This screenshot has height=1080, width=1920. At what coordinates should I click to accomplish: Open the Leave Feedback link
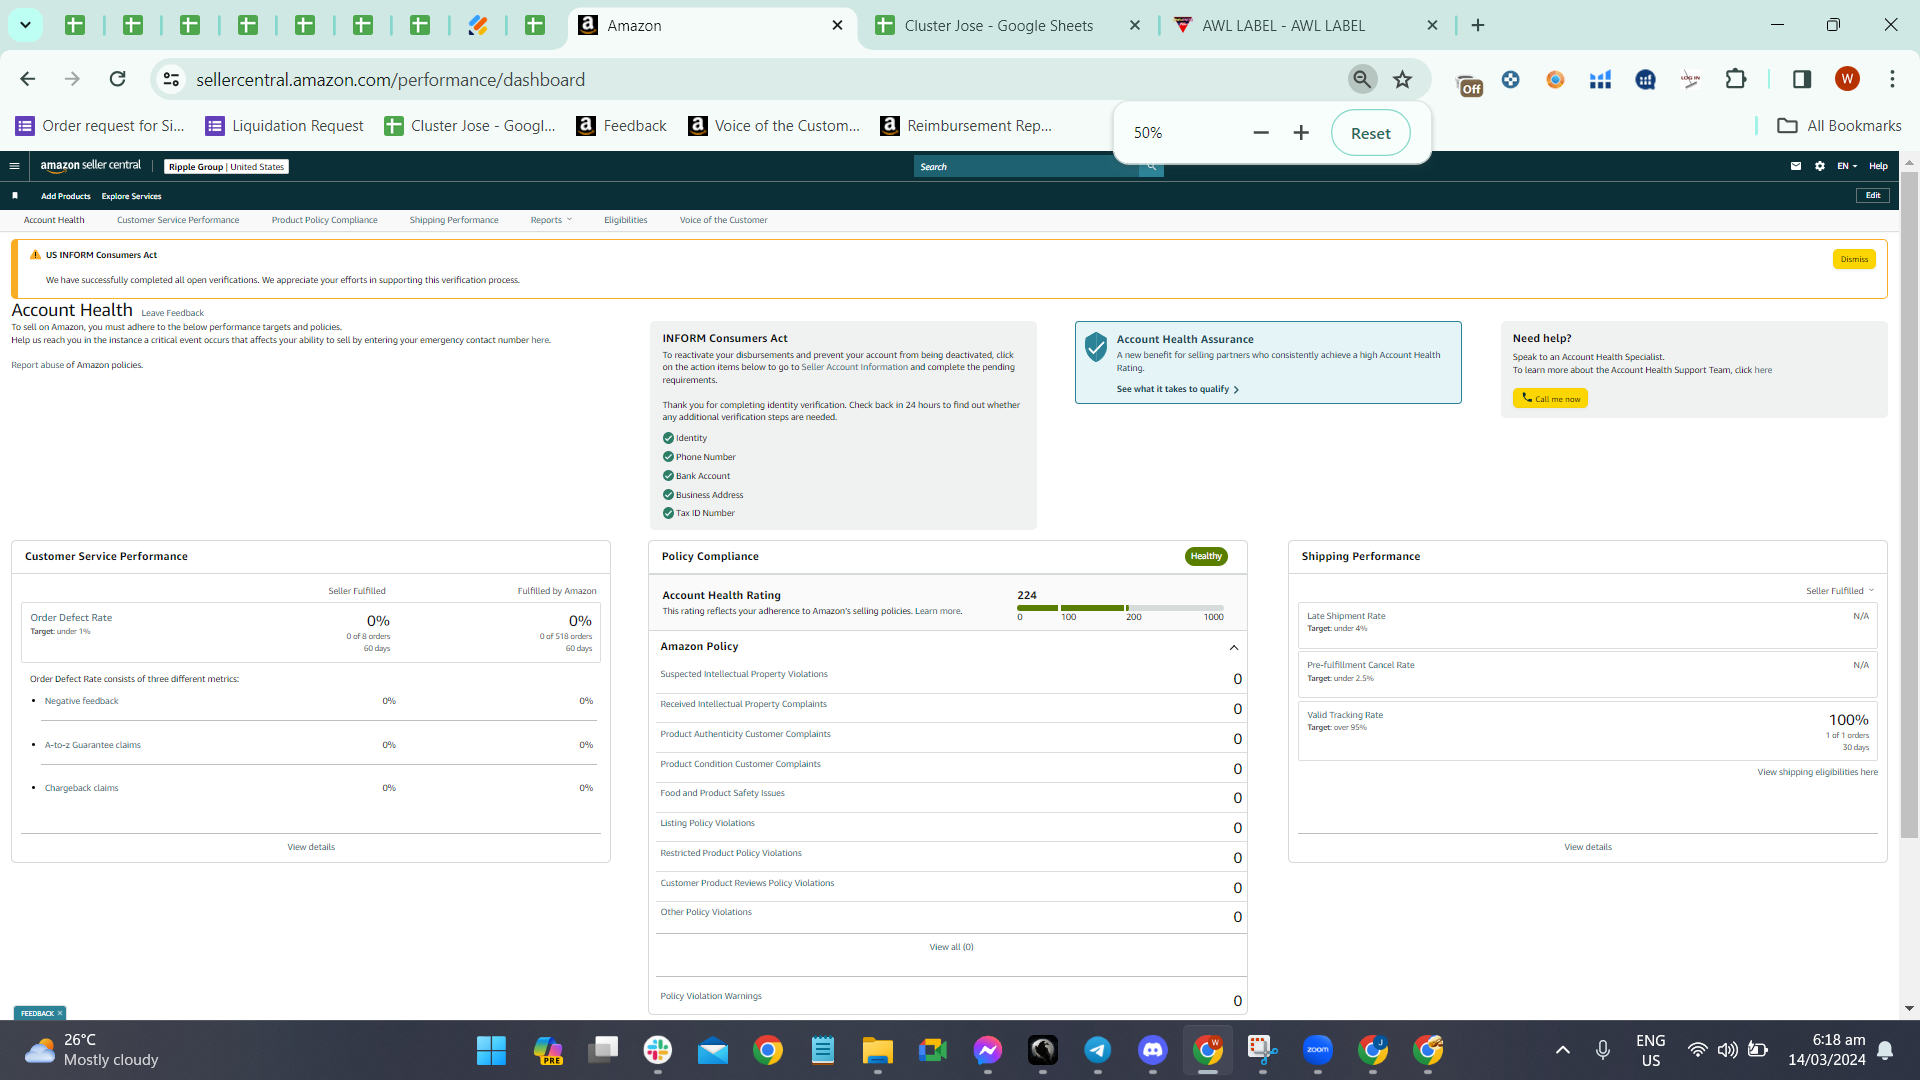coord(172,313)
